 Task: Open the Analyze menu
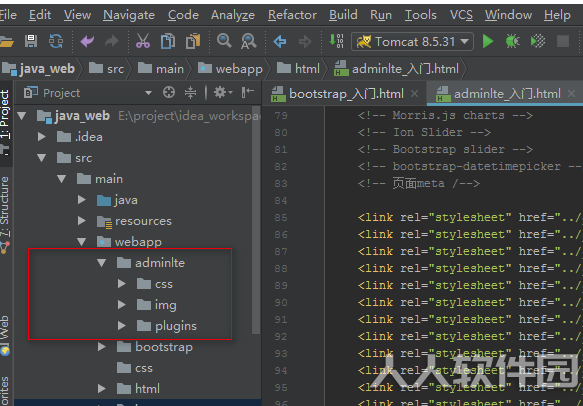pyautogui.click(x=233, y=15)
